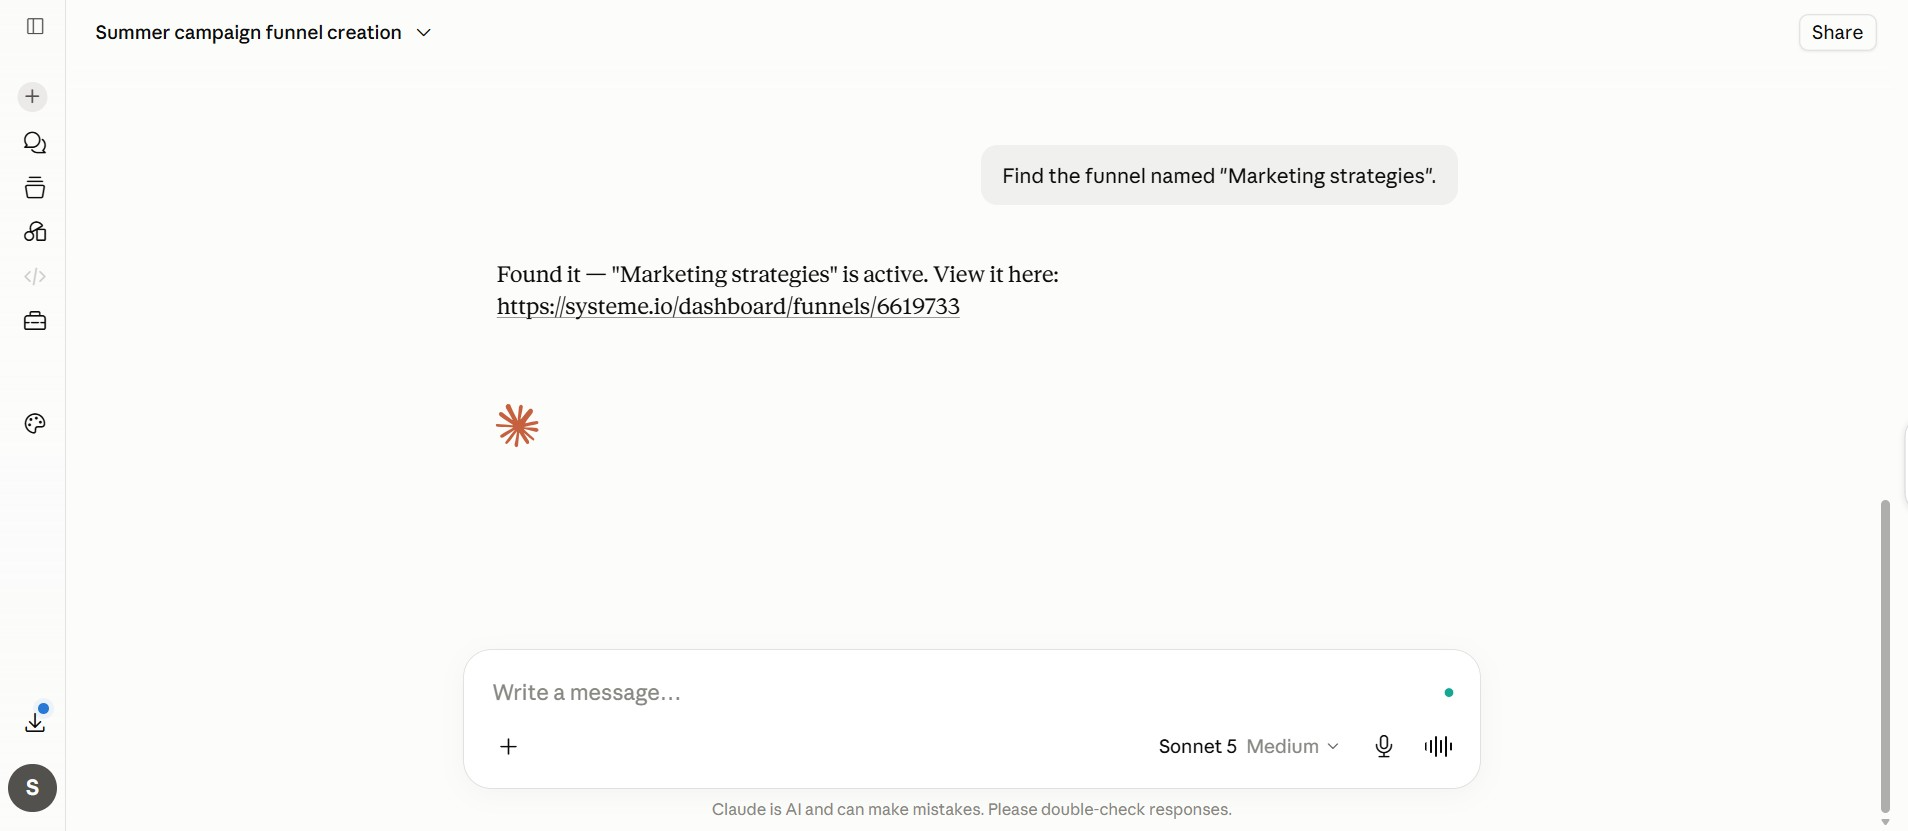Start a new chat with plus icon
The height and width of the screenshot is (831, 1908).
coord(33,97)
